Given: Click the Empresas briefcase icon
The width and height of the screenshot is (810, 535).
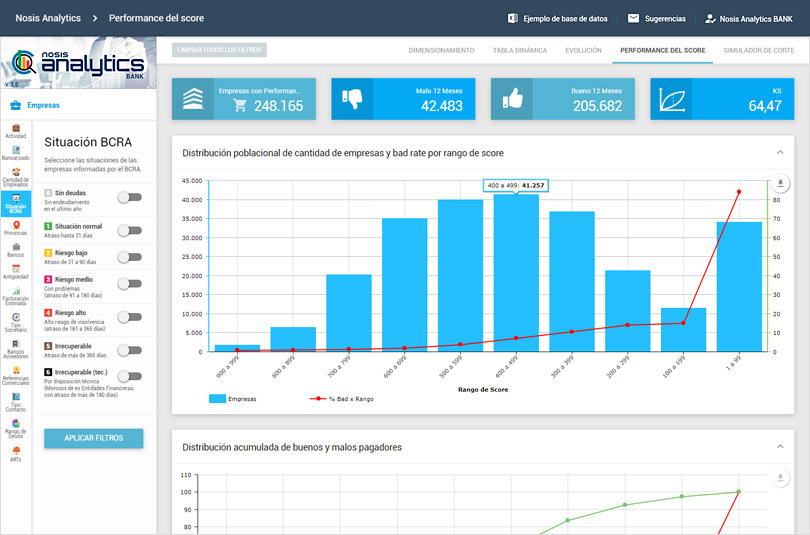Looking at the screenshot, I should [15, 105].
